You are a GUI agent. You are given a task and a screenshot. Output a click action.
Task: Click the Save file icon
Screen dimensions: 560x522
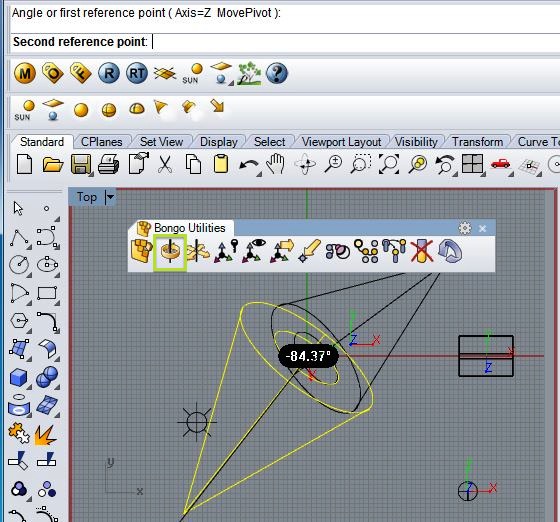coord(81,165)
